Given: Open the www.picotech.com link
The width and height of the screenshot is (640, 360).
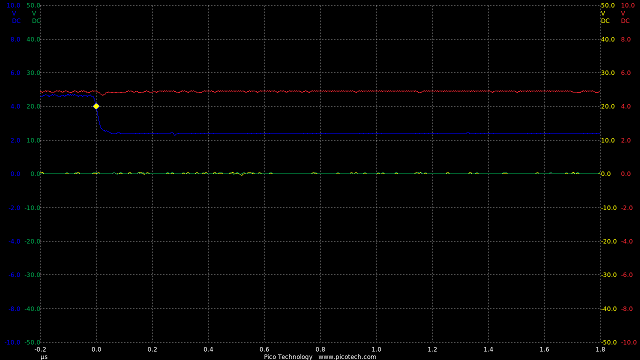Looking at the screenshot, I should point(347,357).
